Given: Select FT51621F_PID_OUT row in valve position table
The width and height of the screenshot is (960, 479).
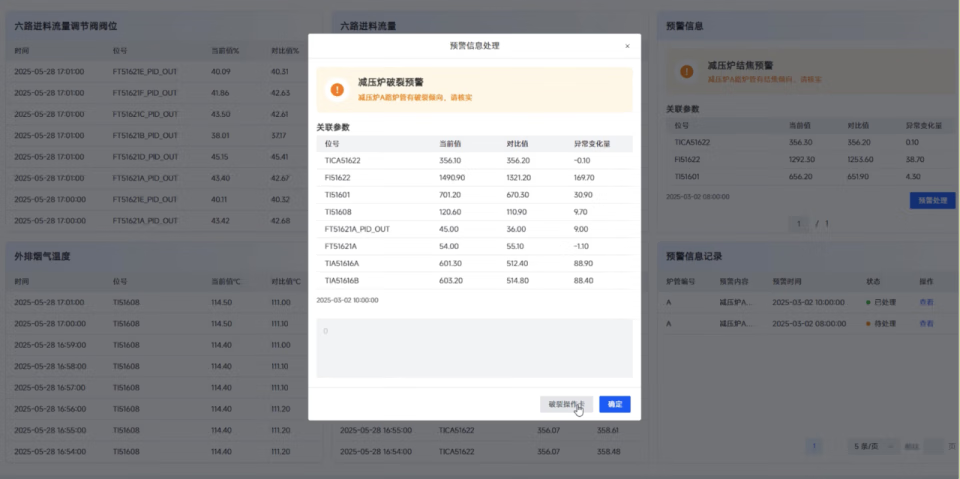Looking at the screenshot, I should tap(163, 93).
